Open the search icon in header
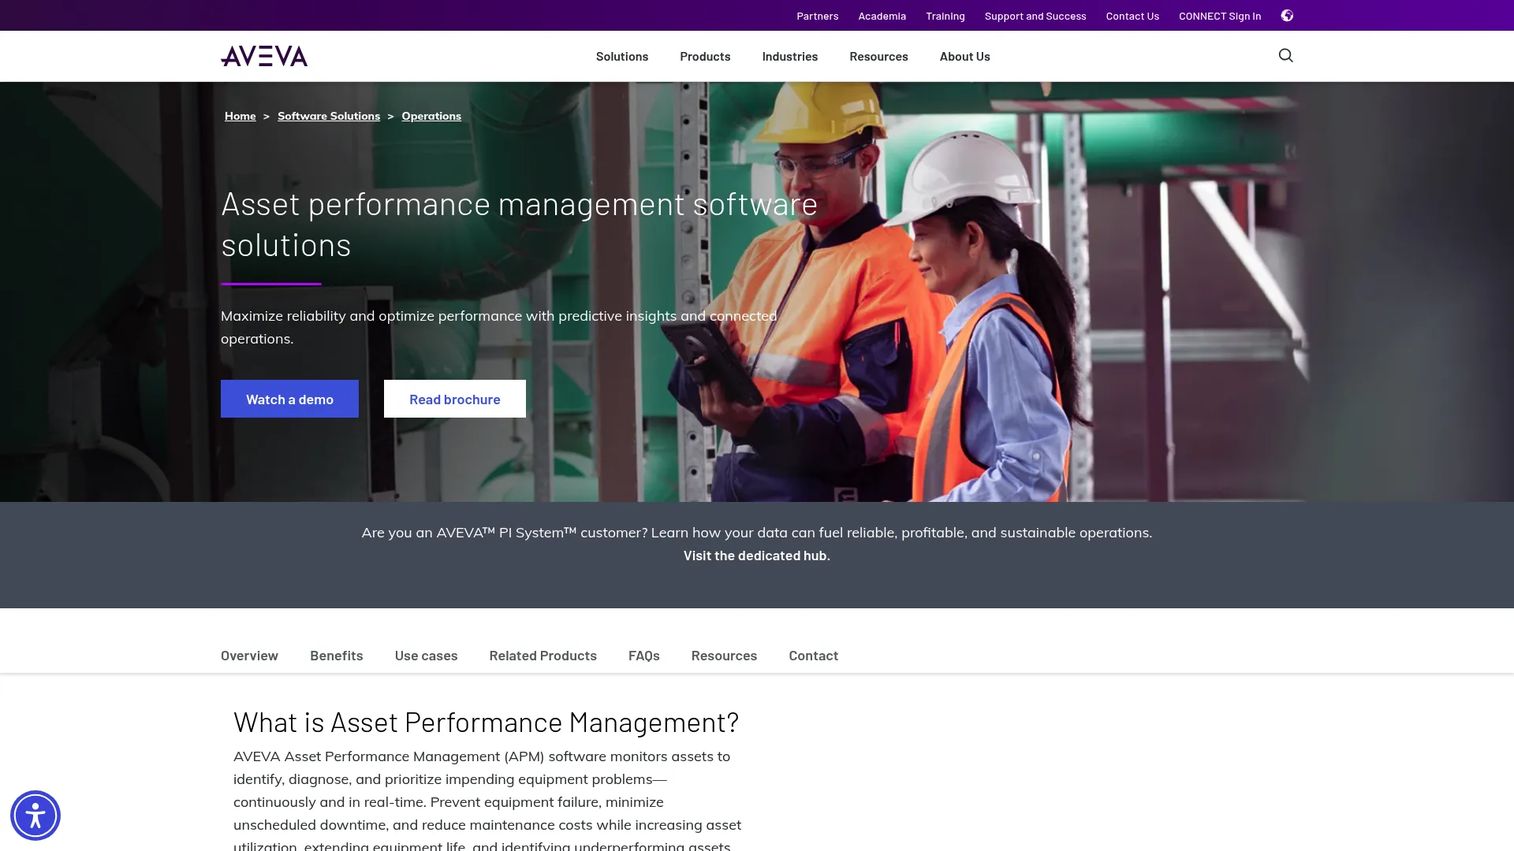Viewport: 1514px width, 851px height. (x=1286, y=56)
